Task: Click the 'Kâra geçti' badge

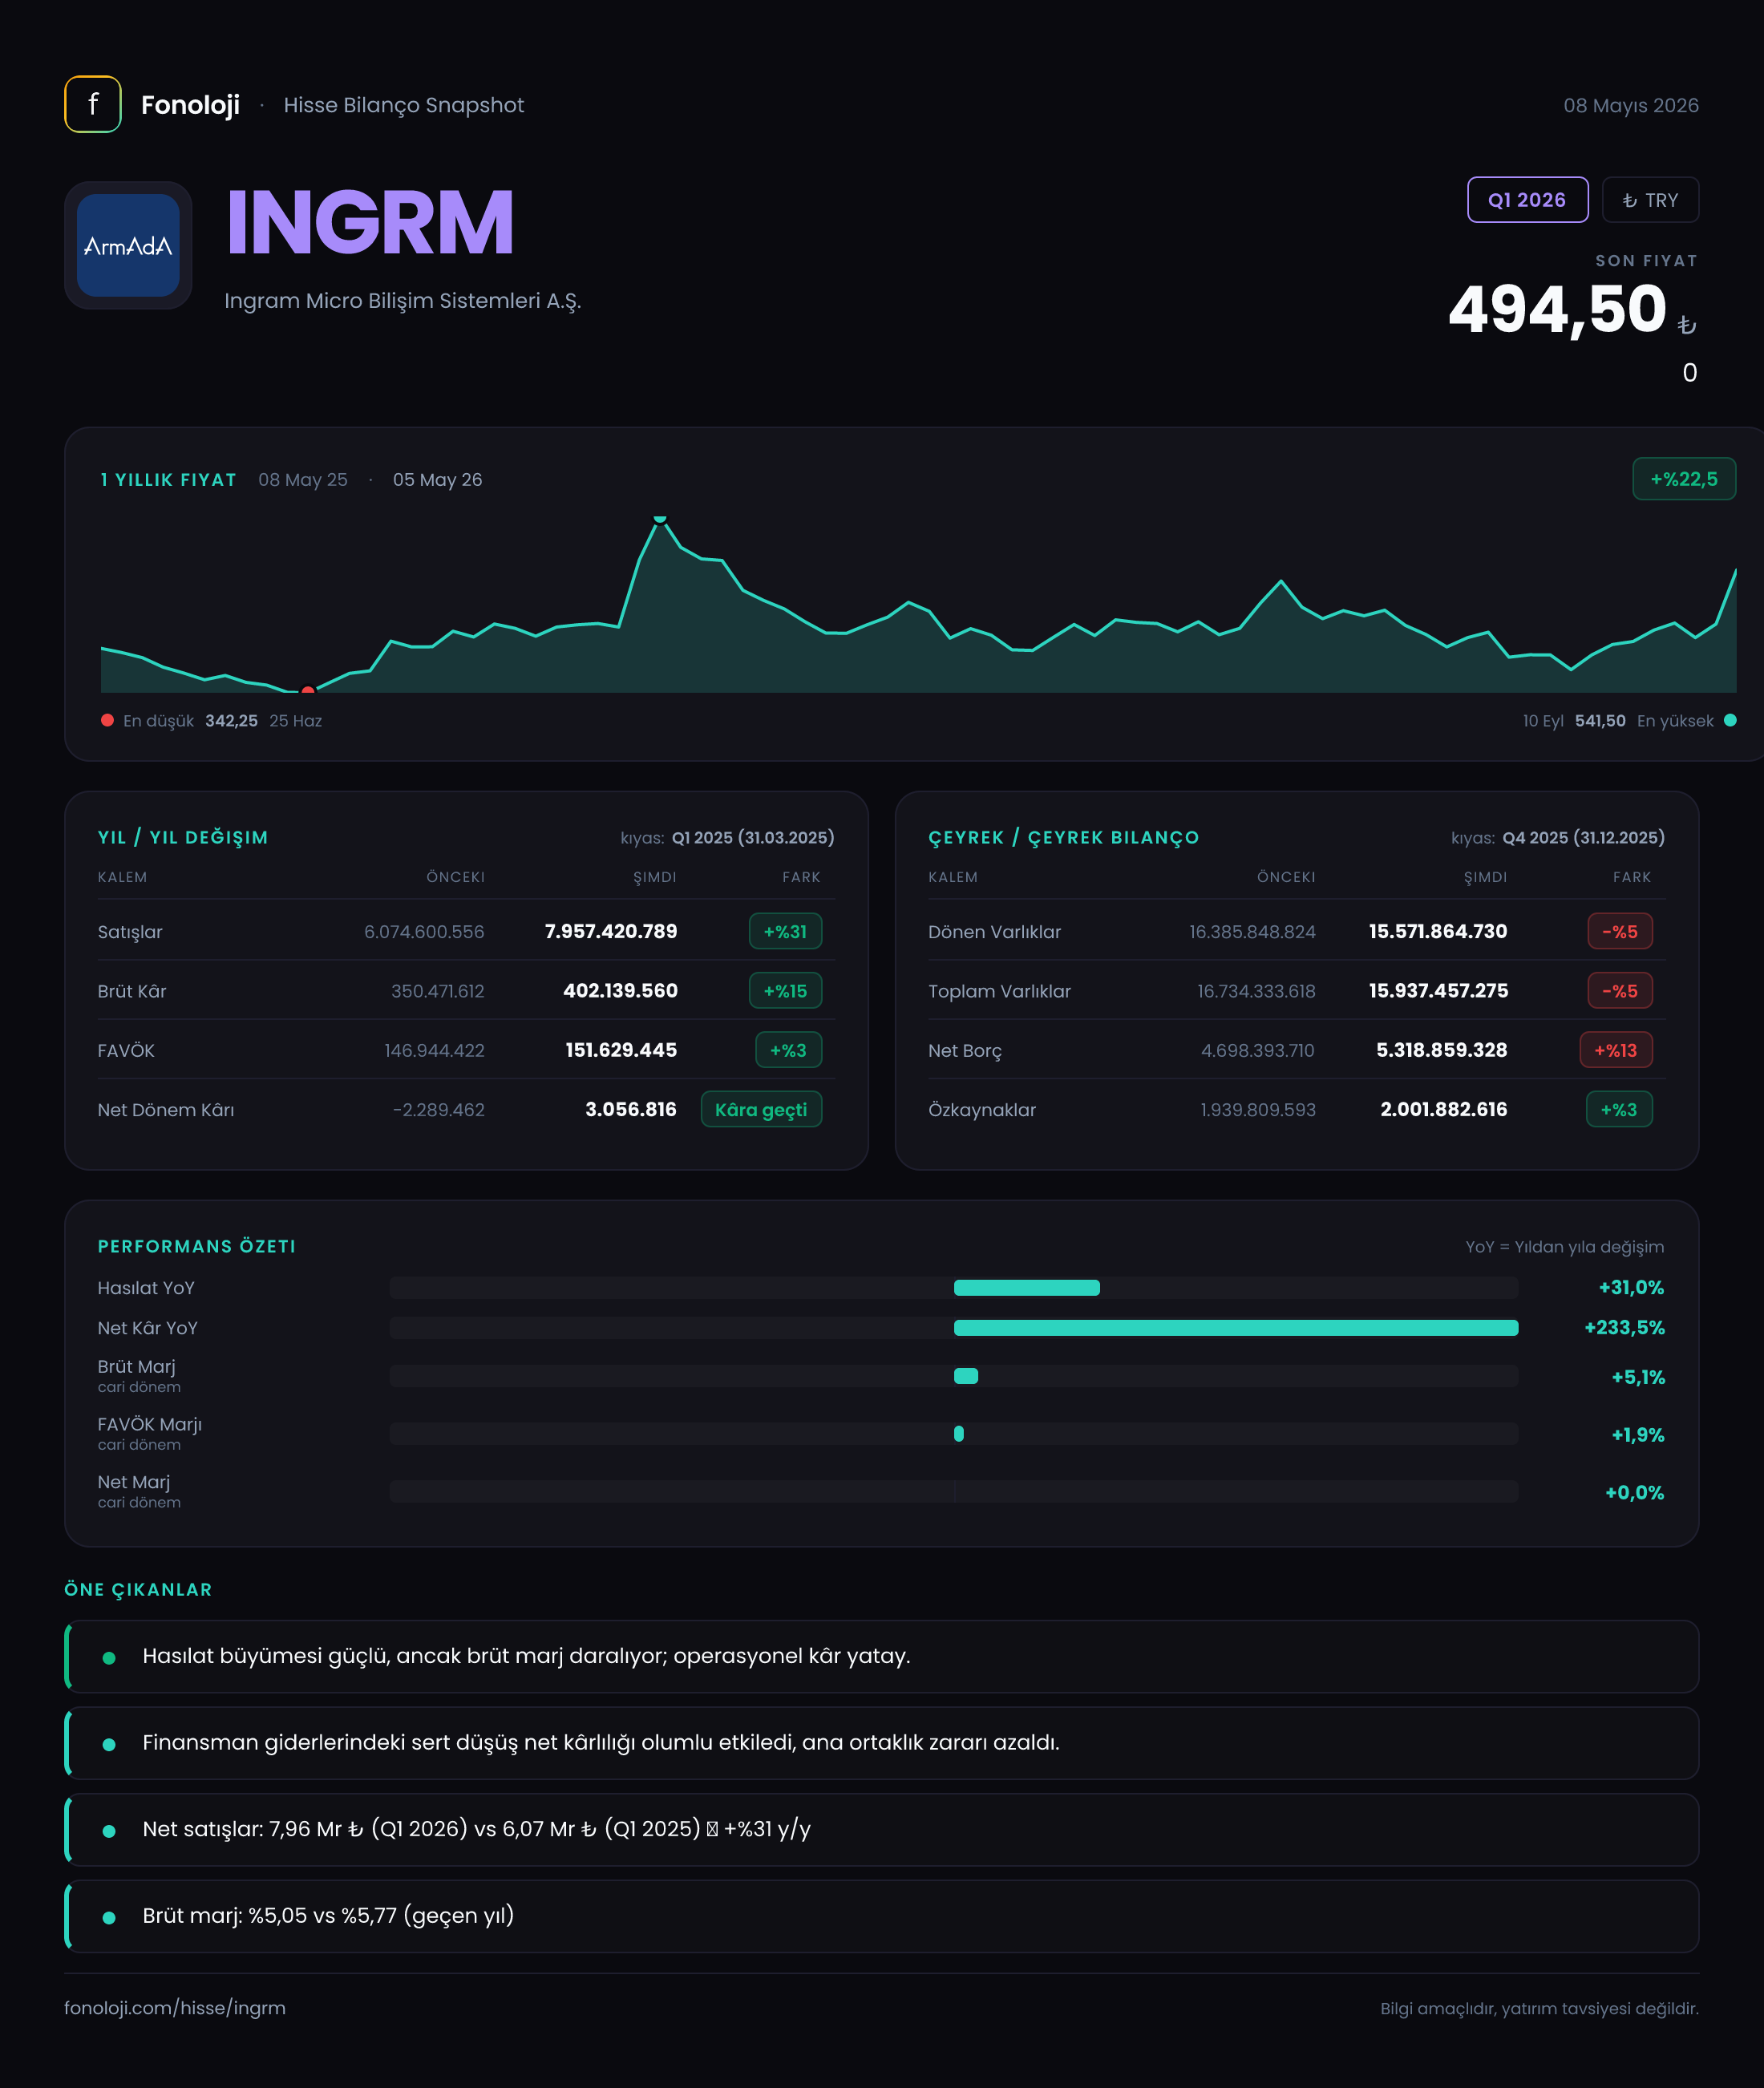Action: point(761,1109)
